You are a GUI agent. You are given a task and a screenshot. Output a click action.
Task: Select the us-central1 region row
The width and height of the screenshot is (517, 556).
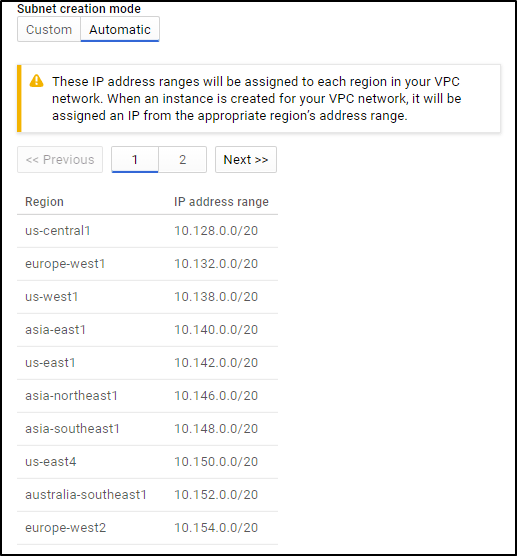click(148, 231)
